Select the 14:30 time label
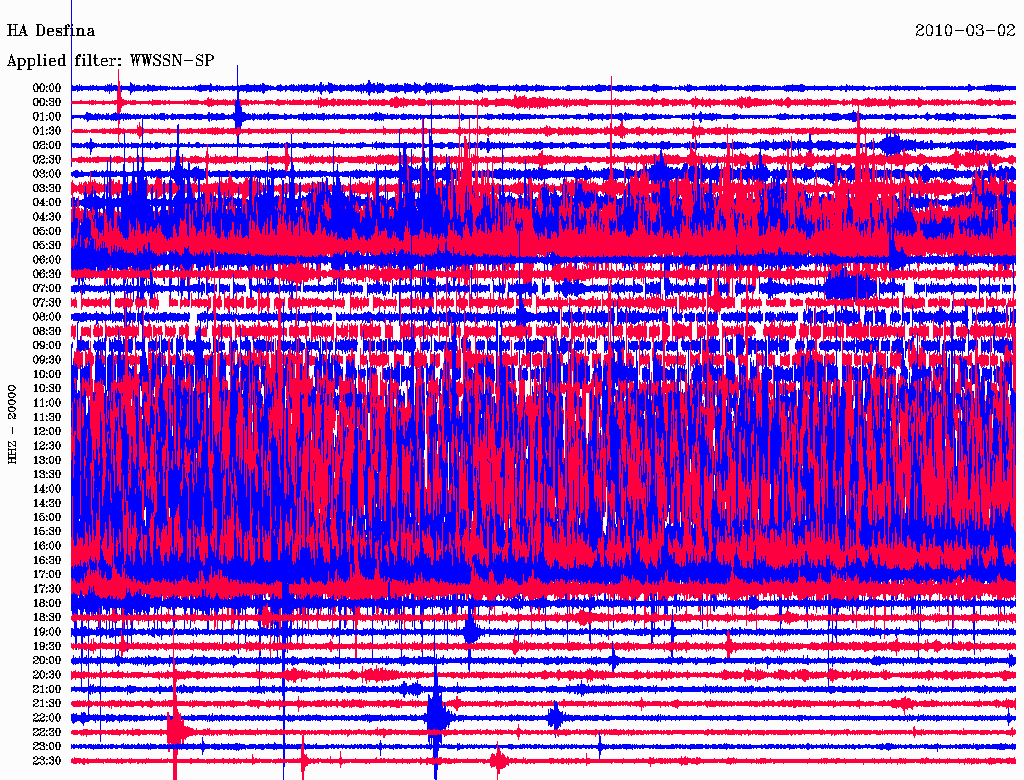This screenshot has height=780, width=1024. pyautogui.click(x=47, y=503)
